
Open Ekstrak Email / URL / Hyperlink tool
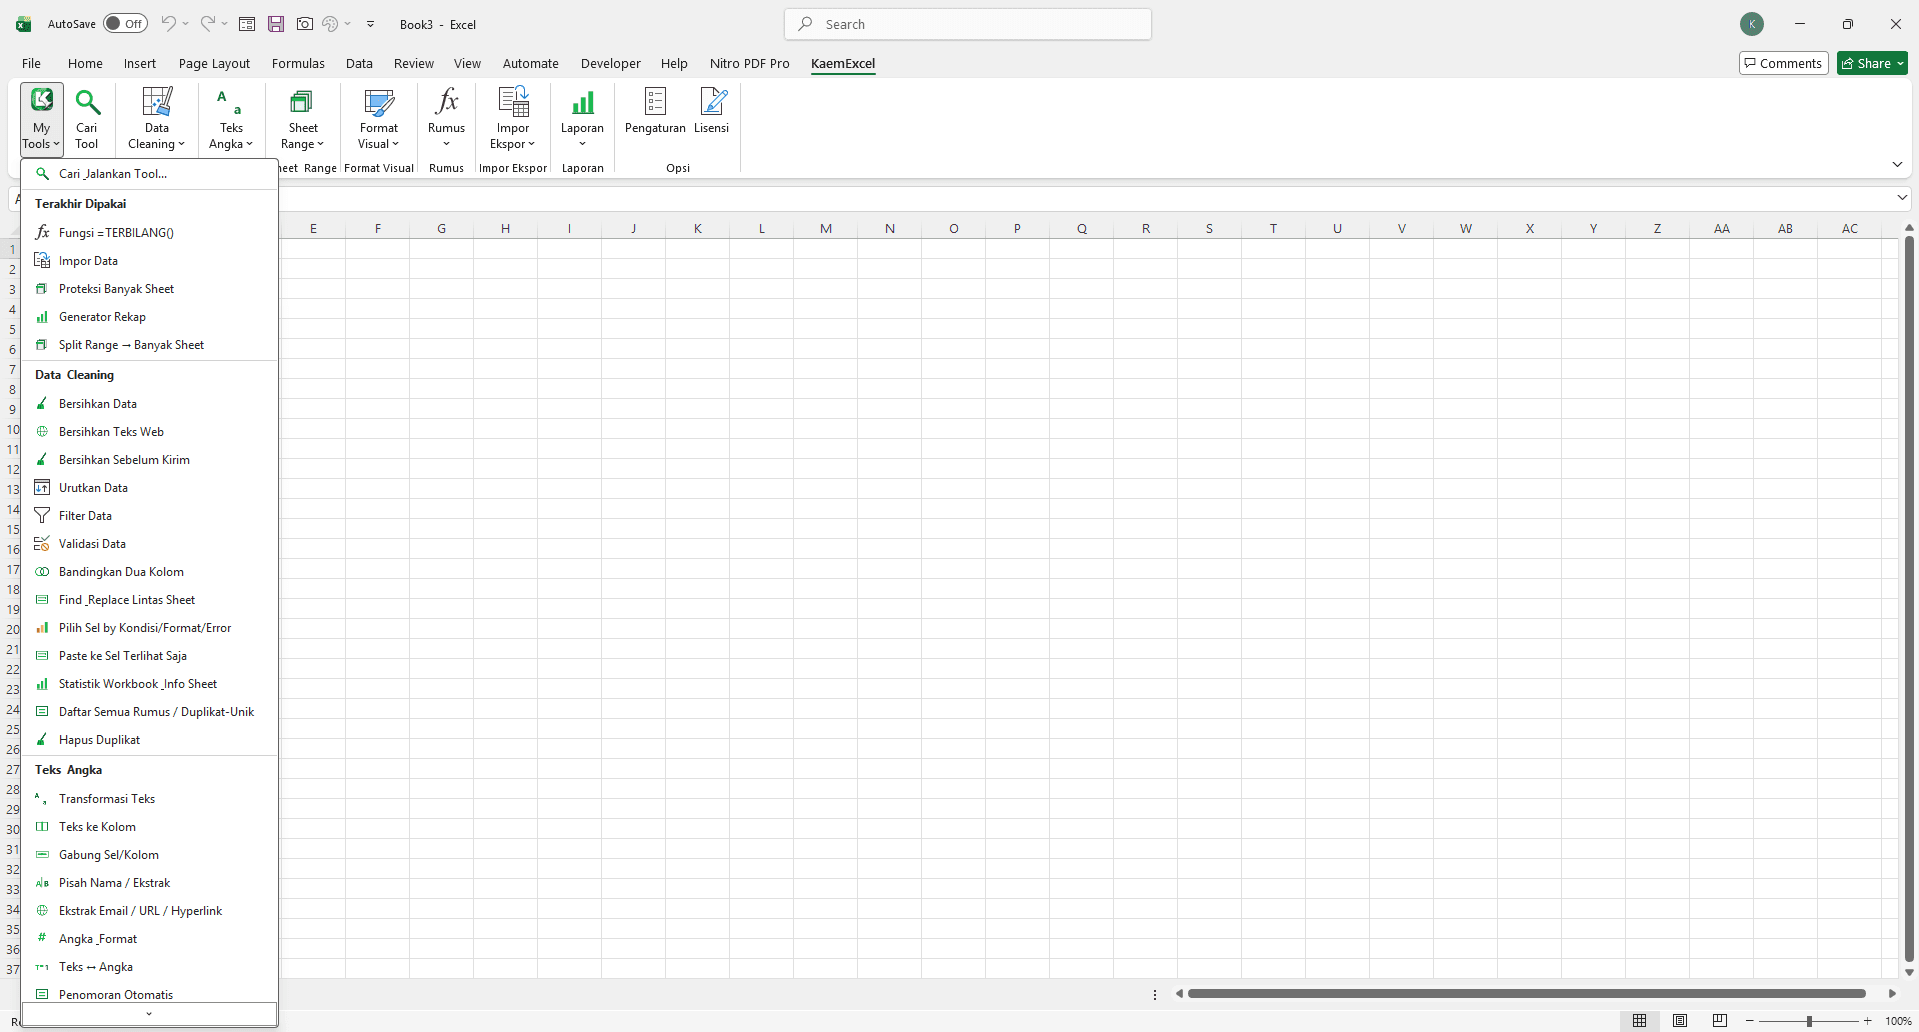coord(149,911)
